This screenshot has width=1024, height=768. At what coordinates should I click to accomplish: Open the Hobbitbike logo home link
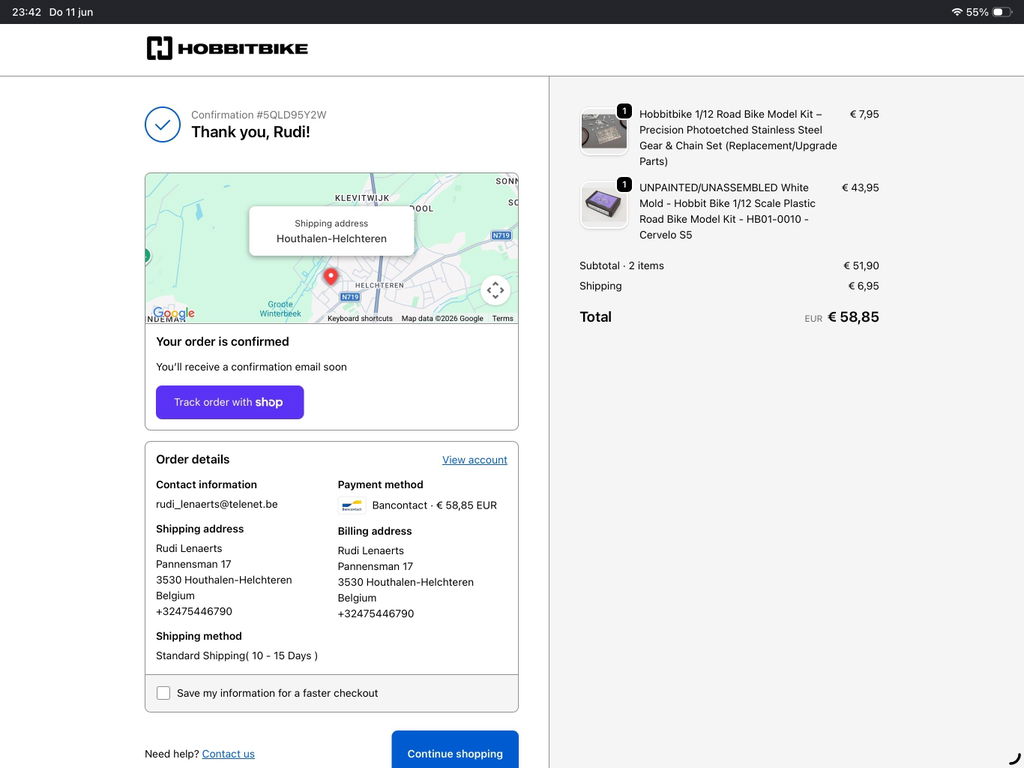[x=227, y=48]
